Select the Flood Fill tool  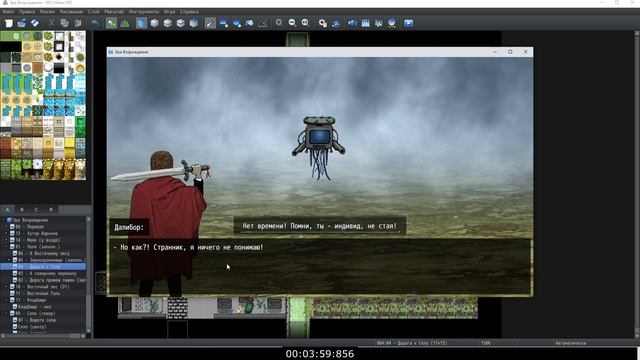(249, 23)
